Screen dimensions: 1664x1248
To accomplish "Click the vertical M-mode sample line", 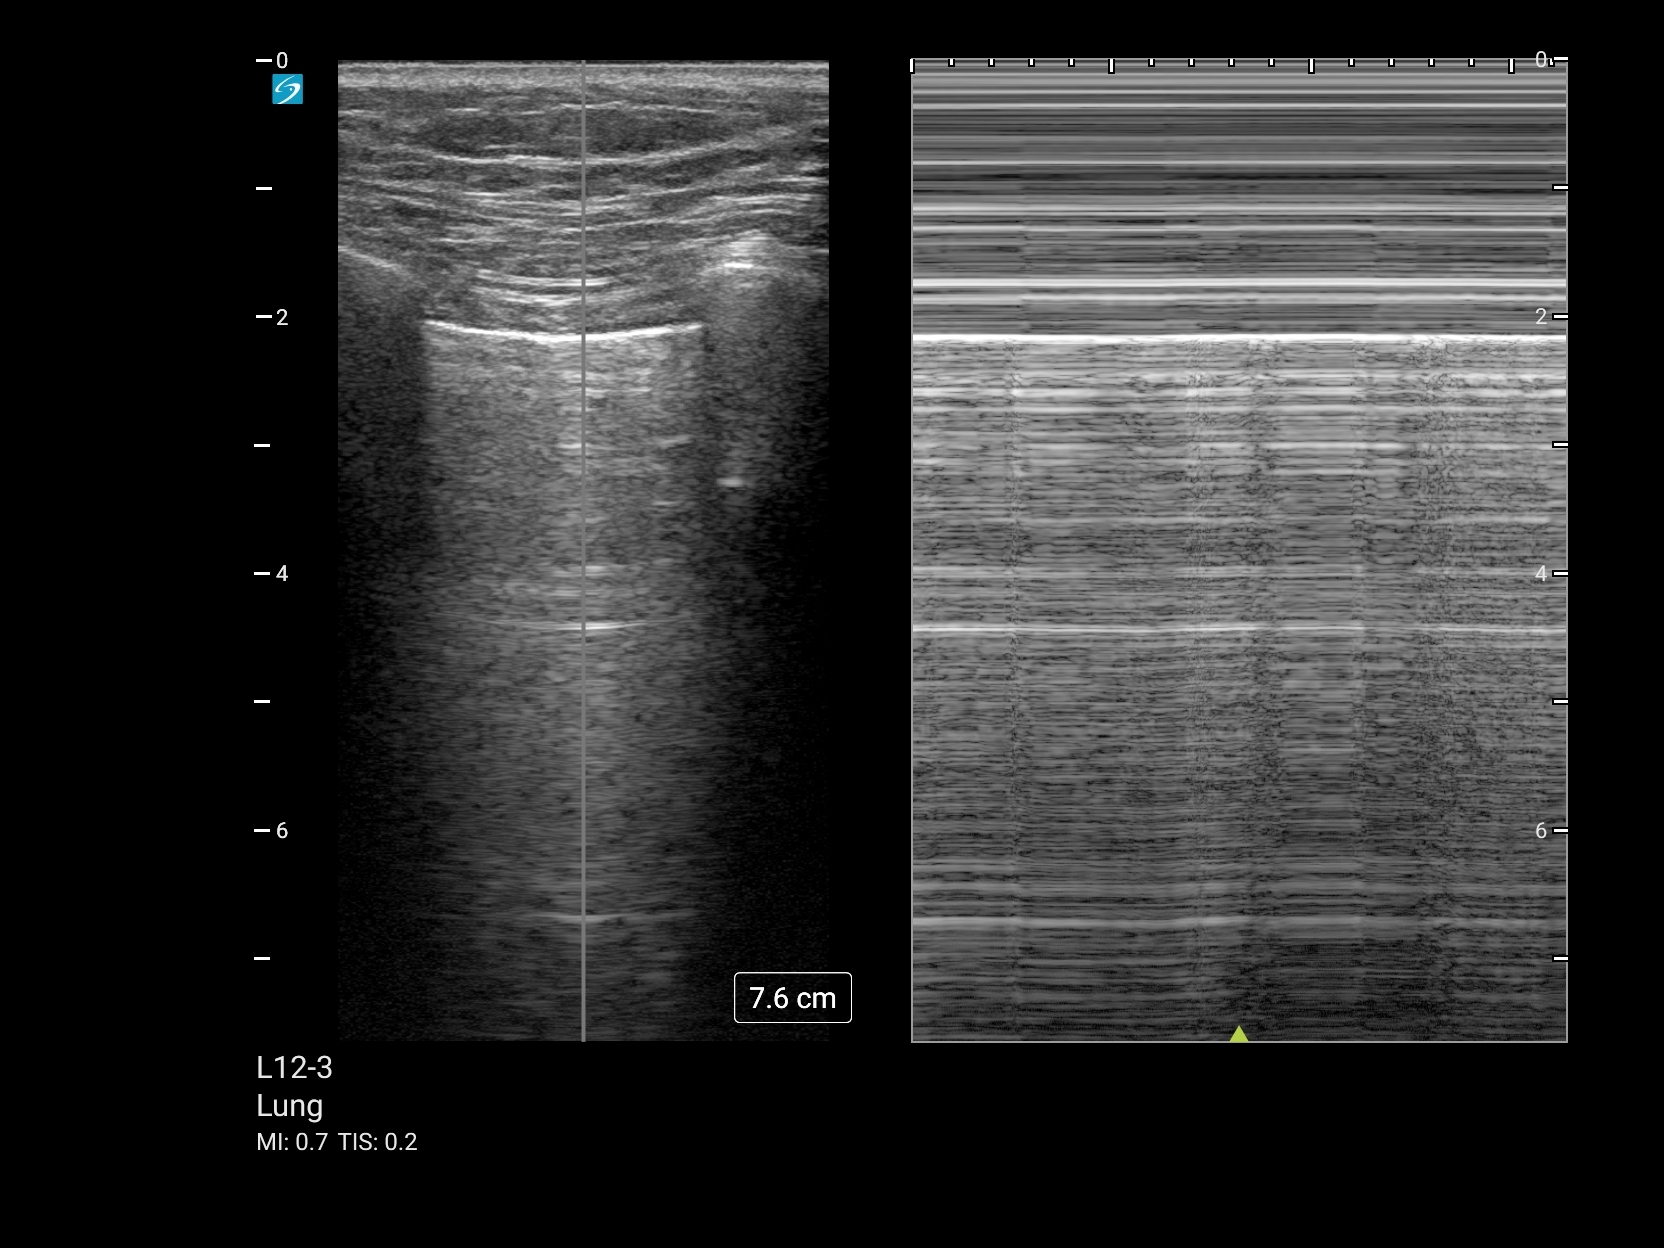I will tap(584, 700).
